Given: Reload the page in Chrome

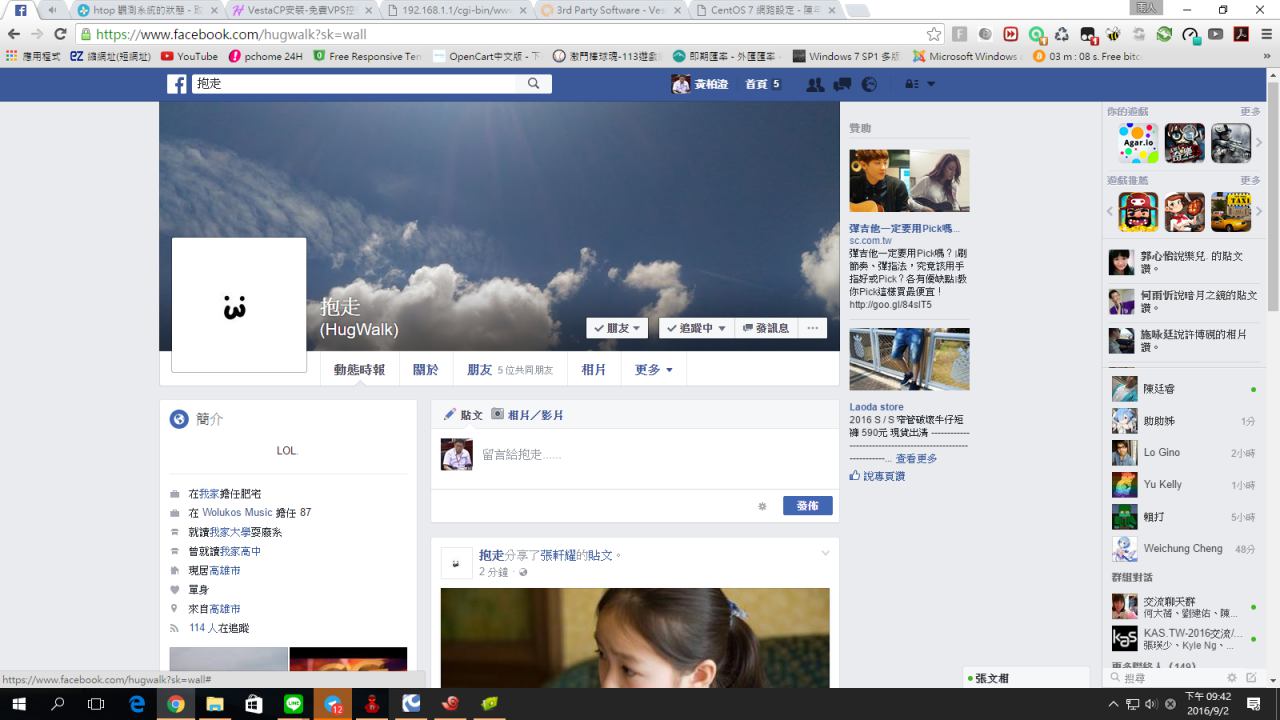Looking at the screenshot, I should tap(60, 34).
